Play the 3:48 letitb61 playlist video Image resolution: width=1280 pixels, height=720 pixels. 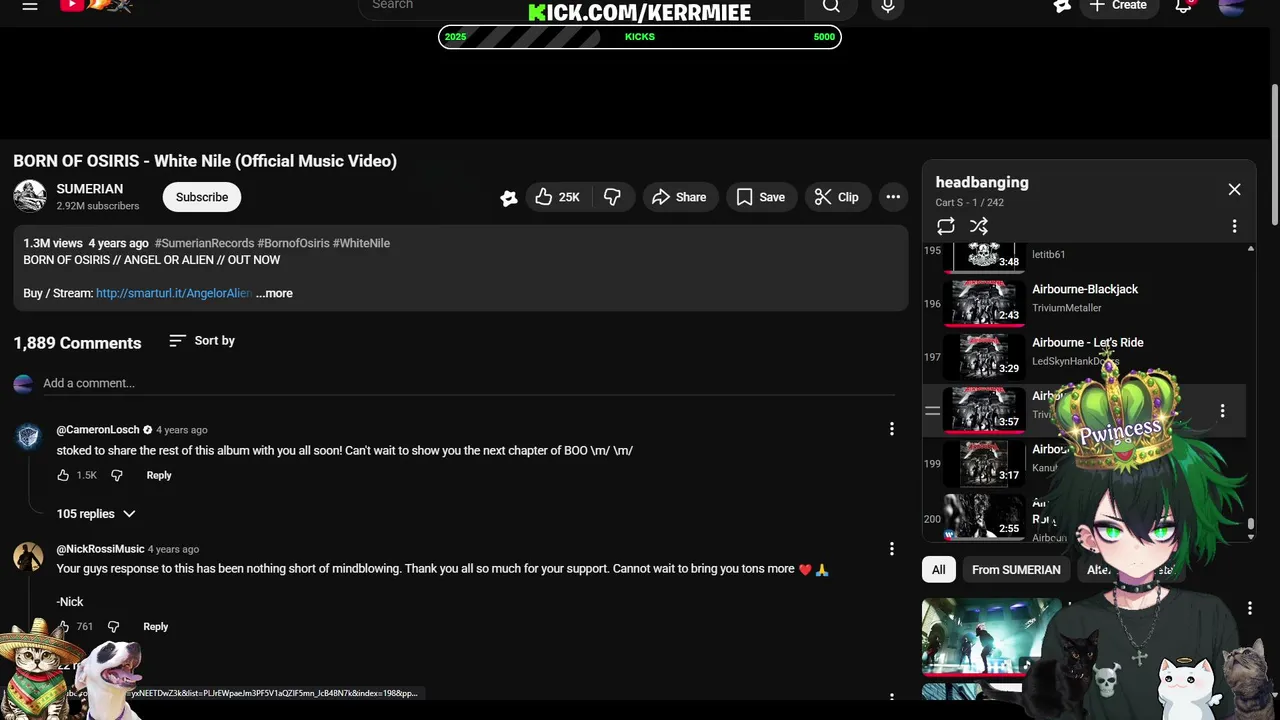tap(984, 257)
